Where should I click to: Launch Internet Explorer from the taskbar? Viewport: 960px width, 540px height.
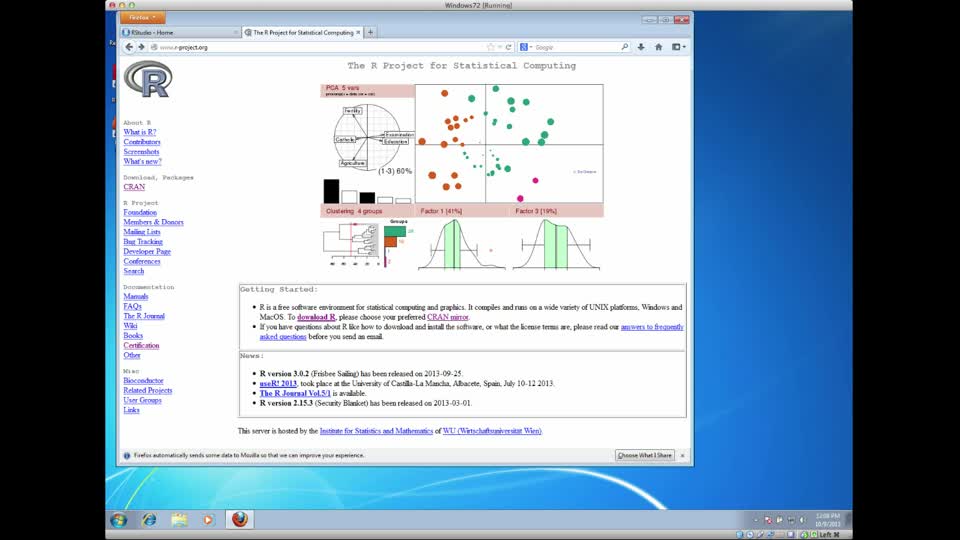click(149, 520)
